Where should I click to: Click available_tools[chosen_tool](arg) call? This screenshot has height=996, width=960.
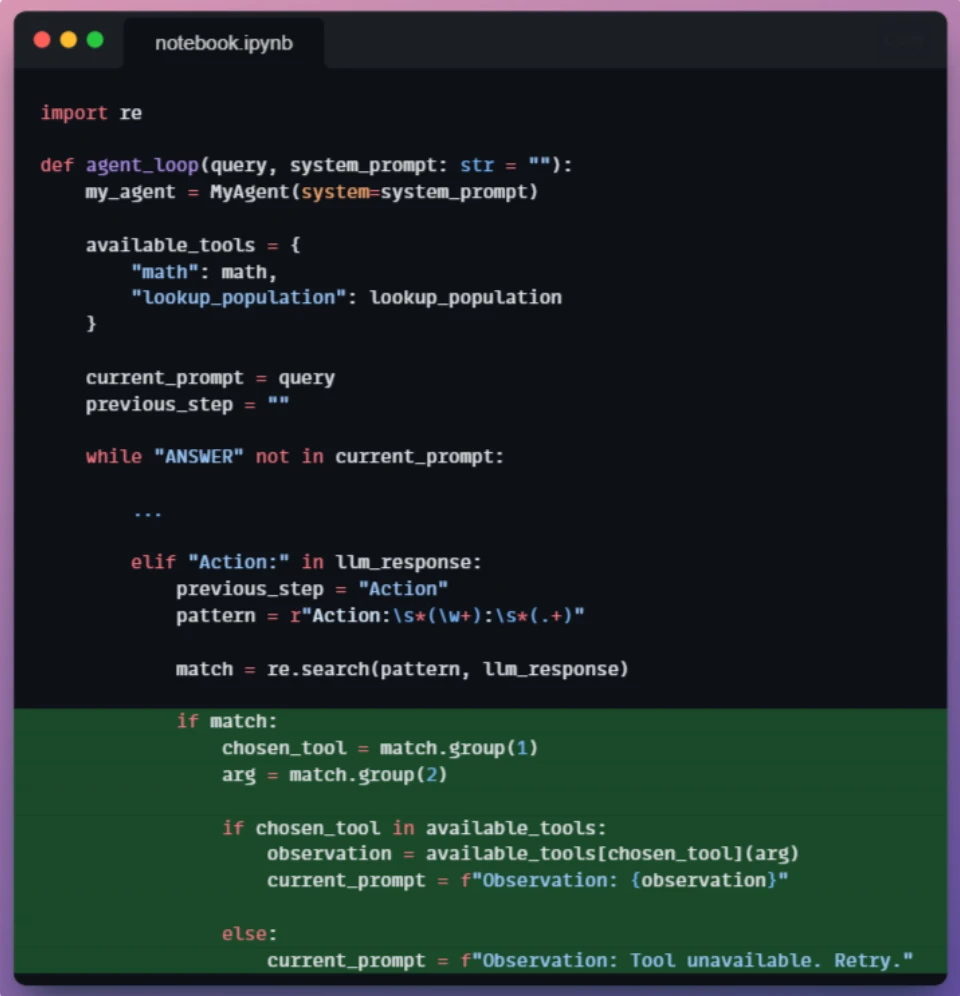pos(612,854)
